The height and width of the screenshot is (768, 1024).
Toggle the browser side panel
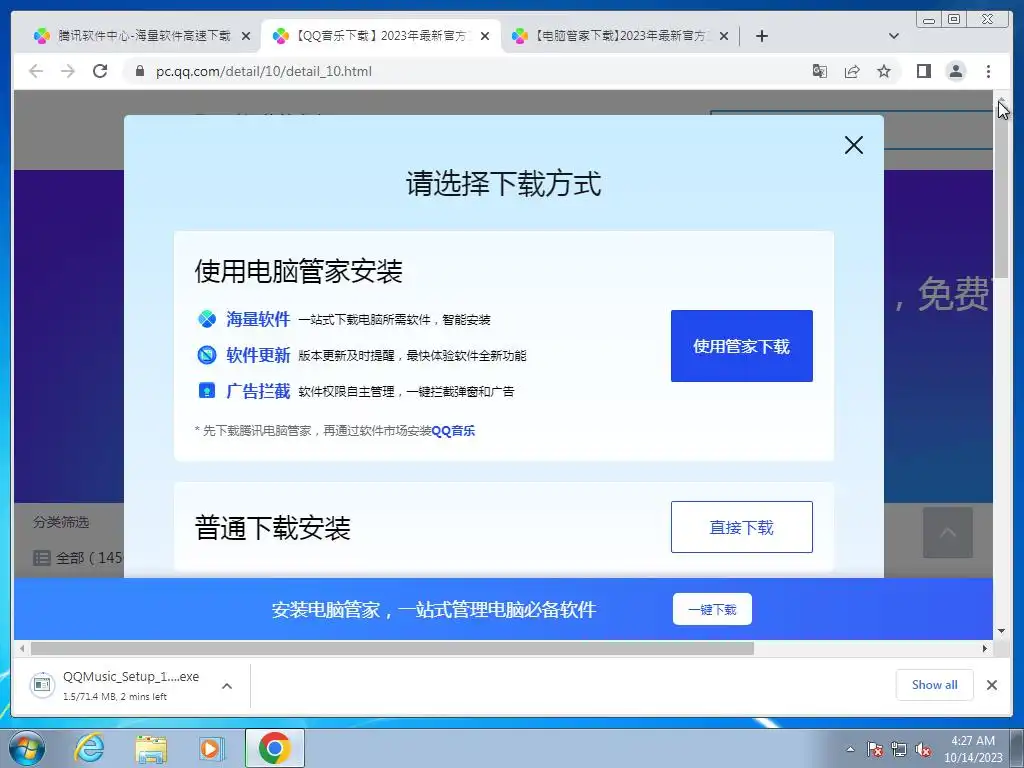tap(923, 71)
